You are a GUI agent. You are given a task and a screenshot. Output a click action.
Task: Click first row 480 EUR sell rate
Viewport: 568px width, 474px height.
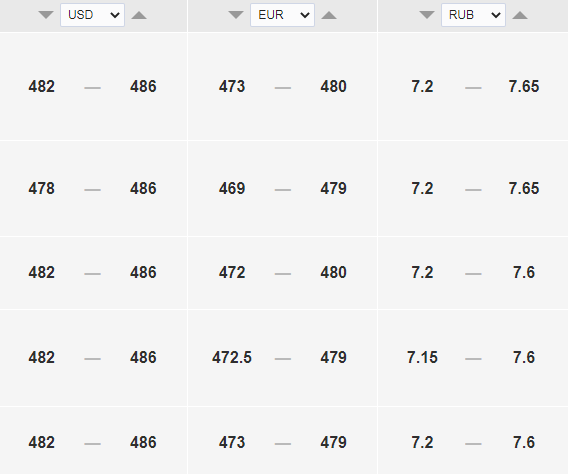333,87
